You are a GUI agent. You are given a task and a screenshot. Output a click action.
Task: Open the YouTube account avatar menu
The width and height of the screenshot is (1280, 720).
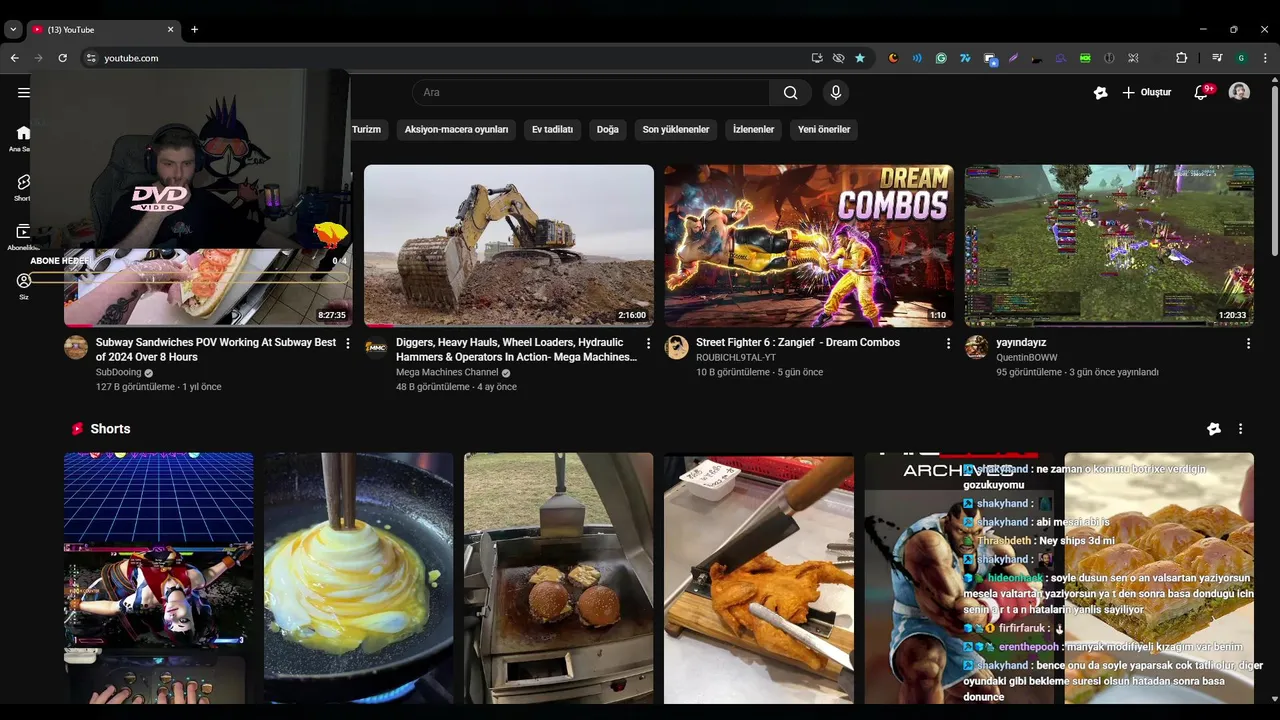[x=1239, y=92]
